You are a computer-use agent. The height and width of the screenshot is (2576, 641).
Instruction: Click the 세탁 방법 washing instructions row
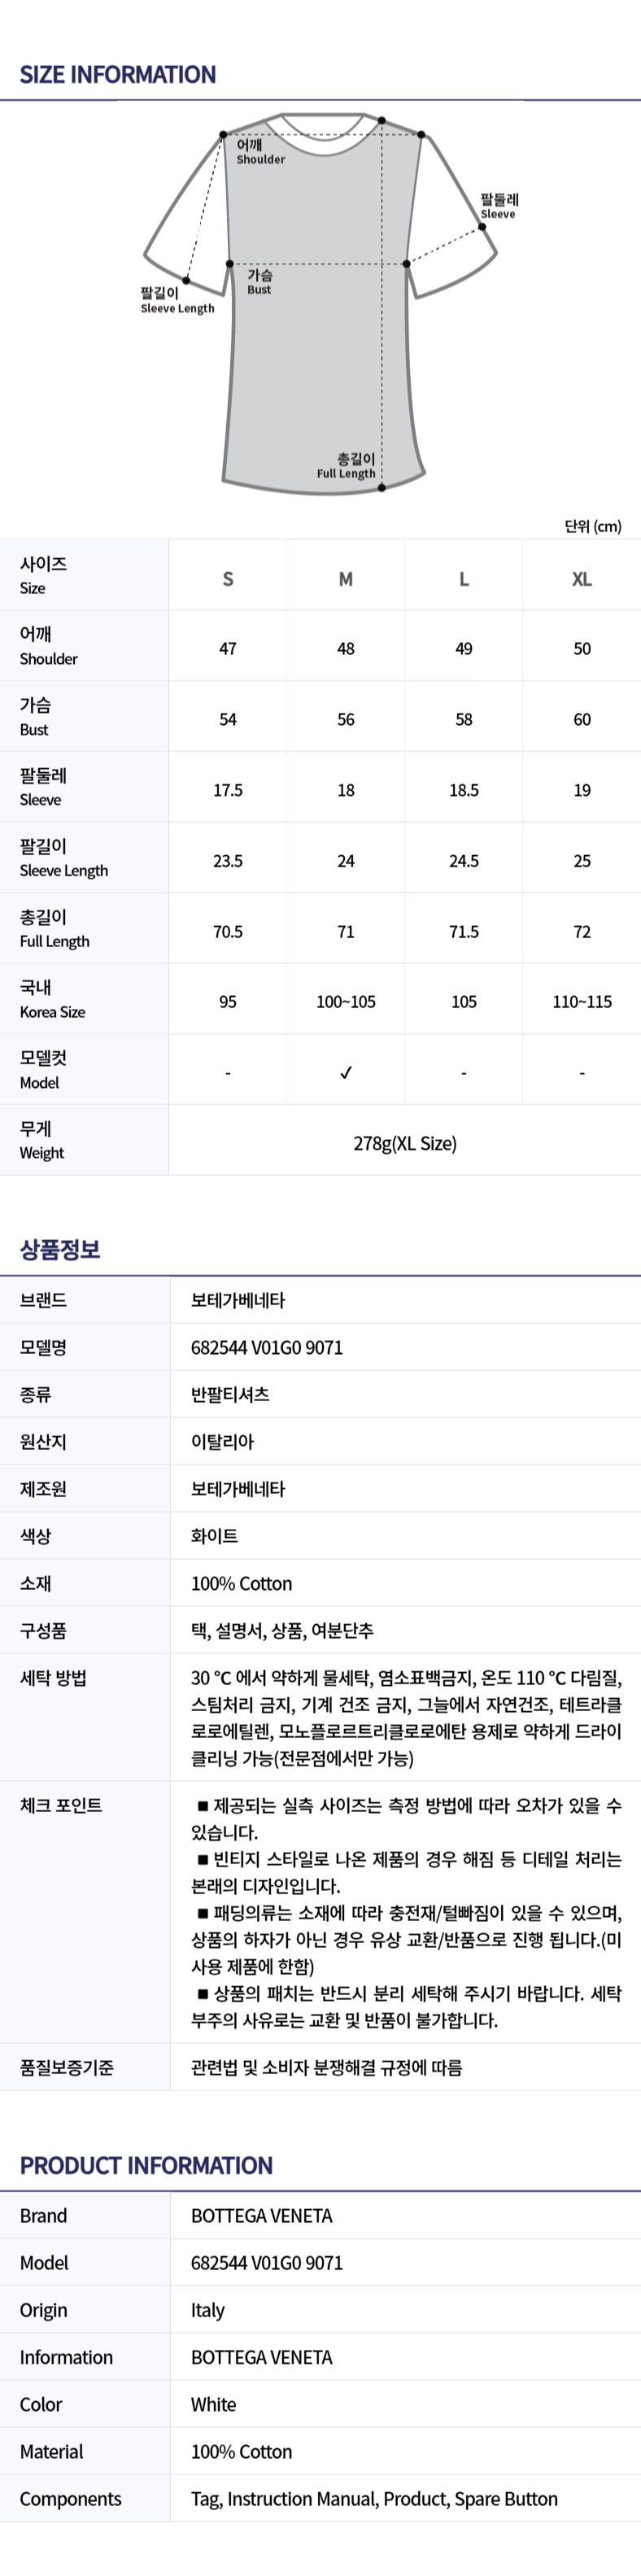coord(320,1717)
